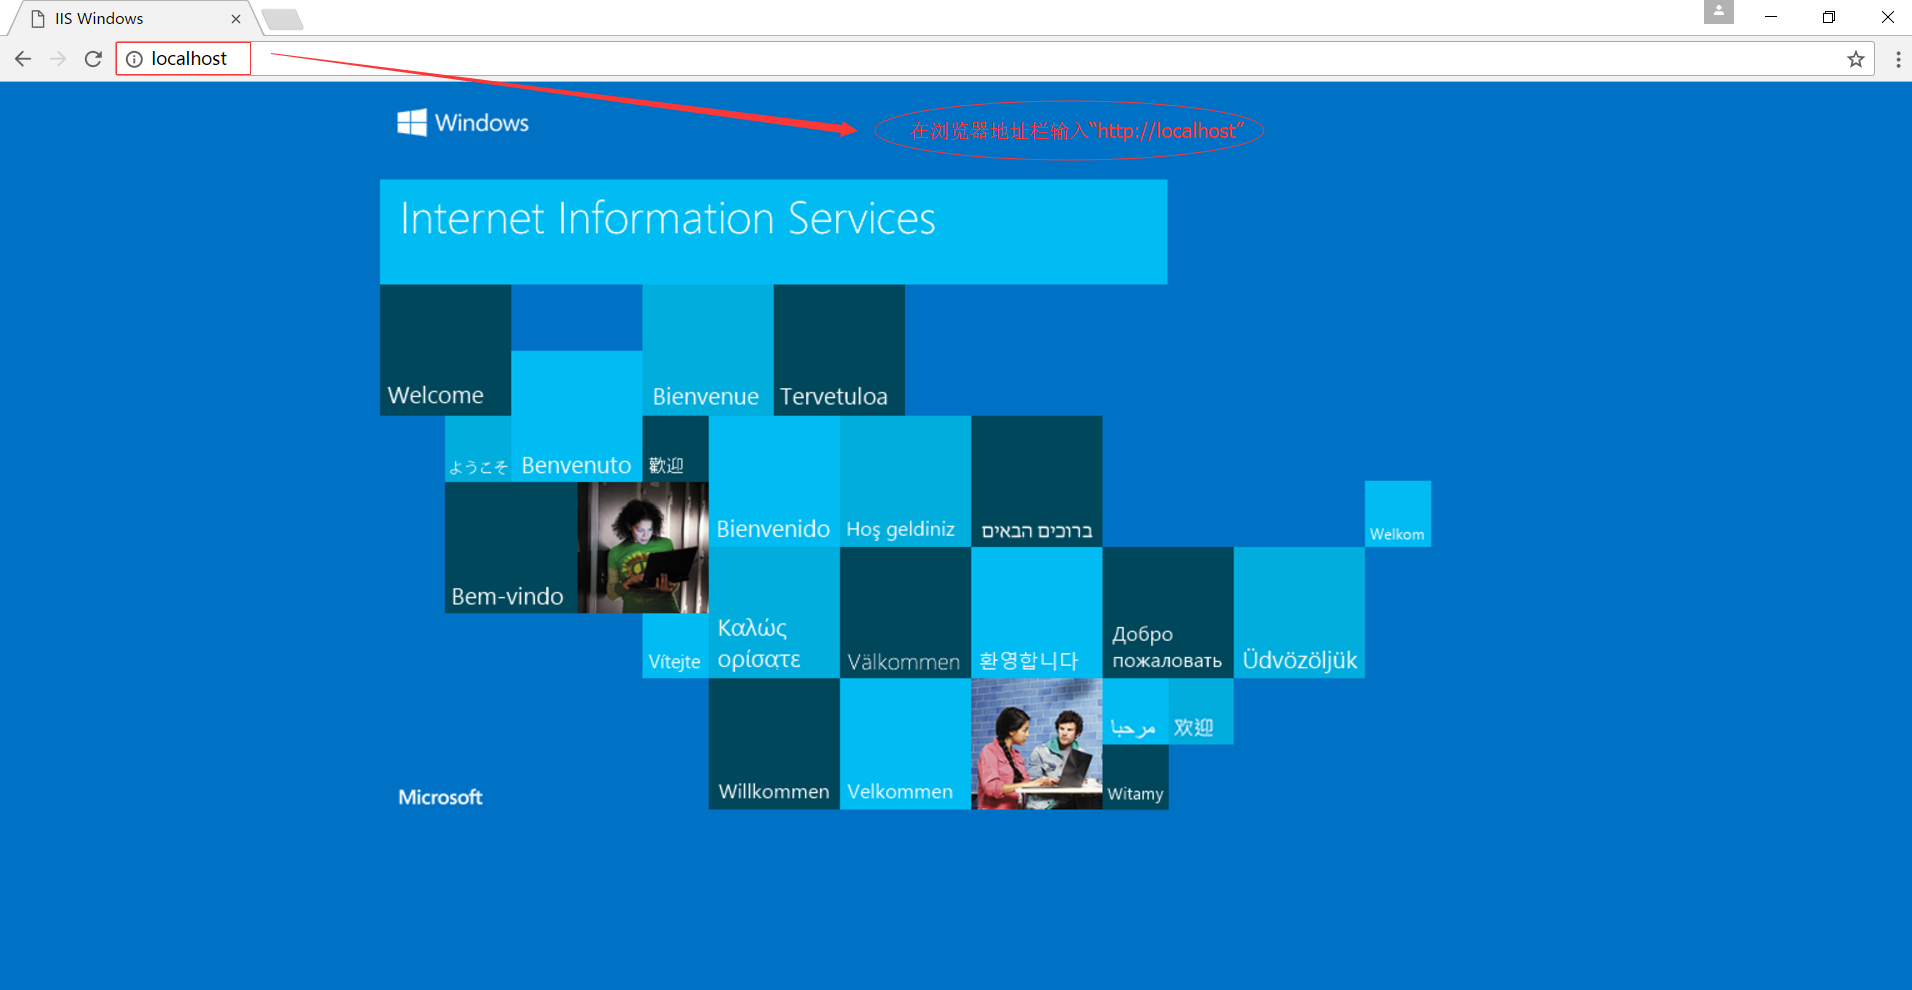
Task: Navigate back using the back arrow
Action: [23, 58]
